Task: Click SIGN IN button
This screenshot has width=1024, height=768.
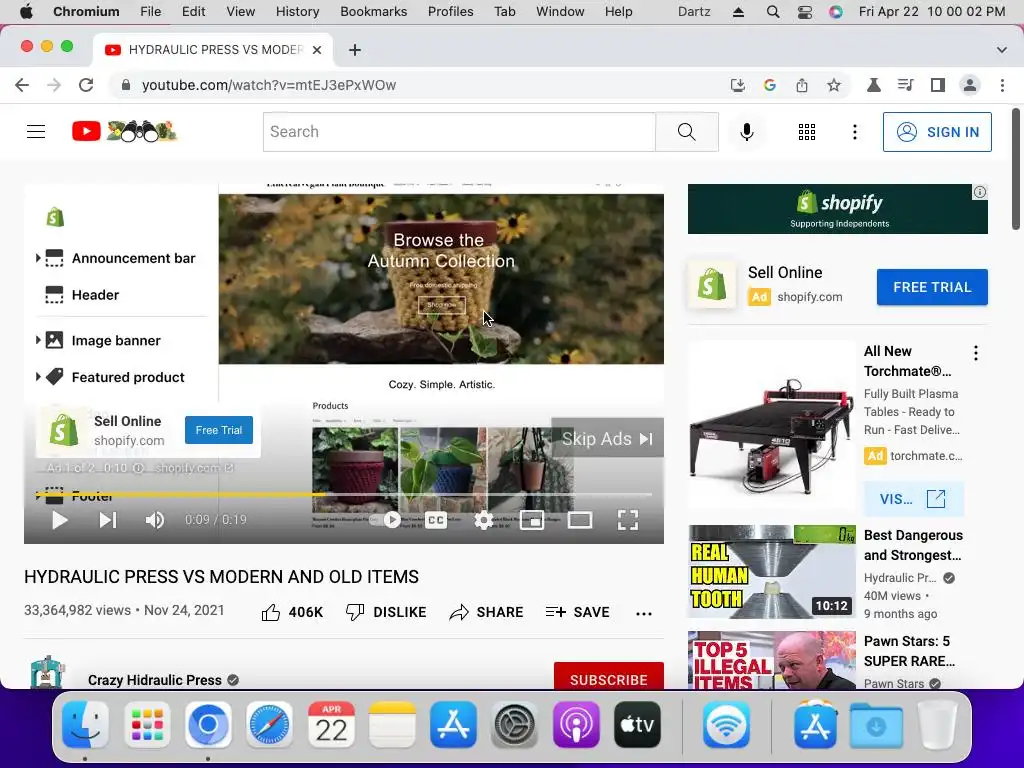Action: [x=937, y=132]
